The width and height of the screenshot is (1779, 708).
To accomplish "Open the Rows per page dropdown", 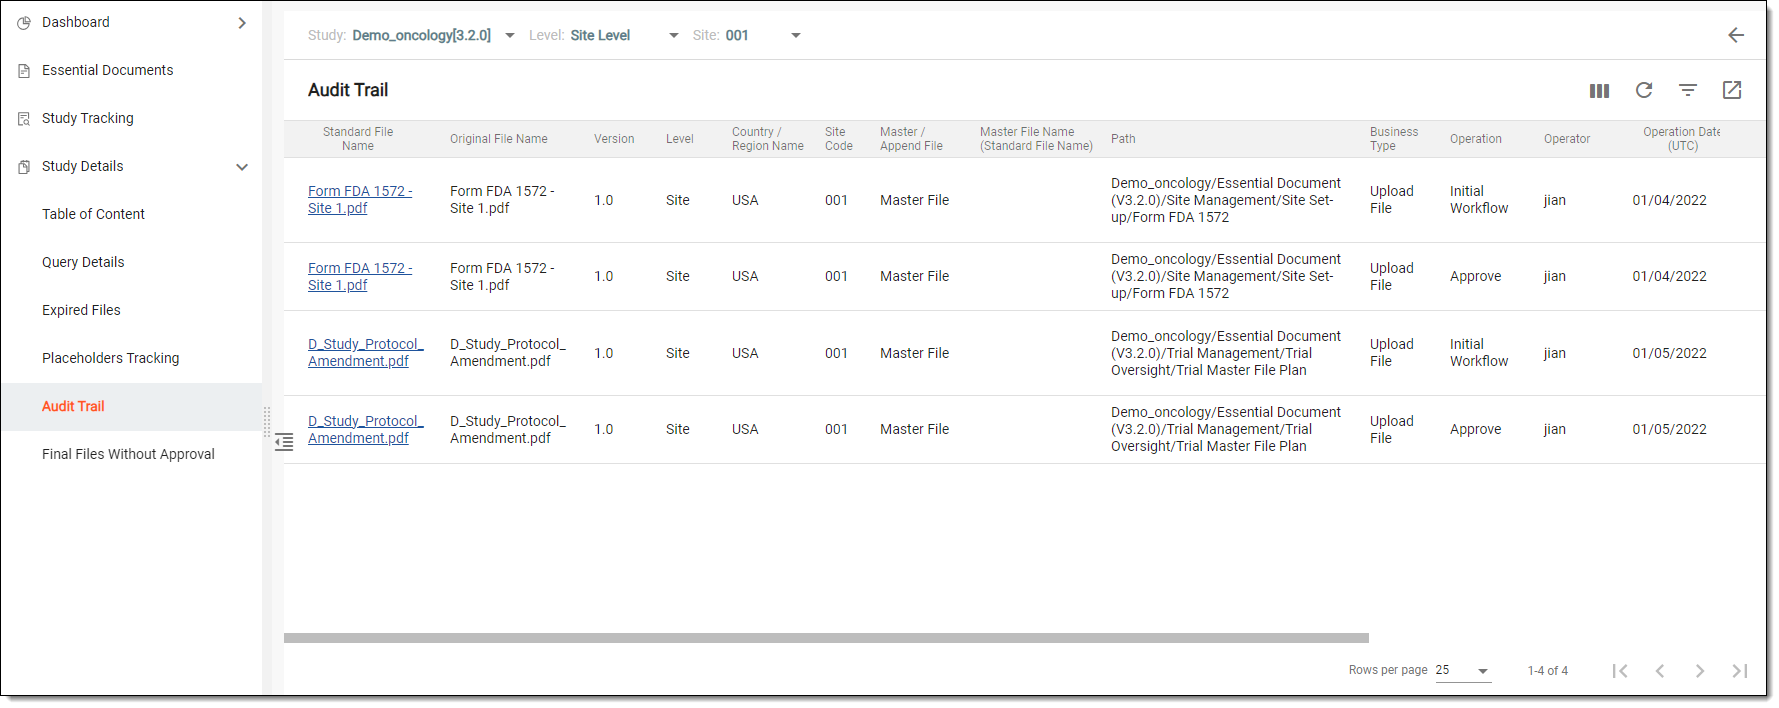I will pos(1463,670).
